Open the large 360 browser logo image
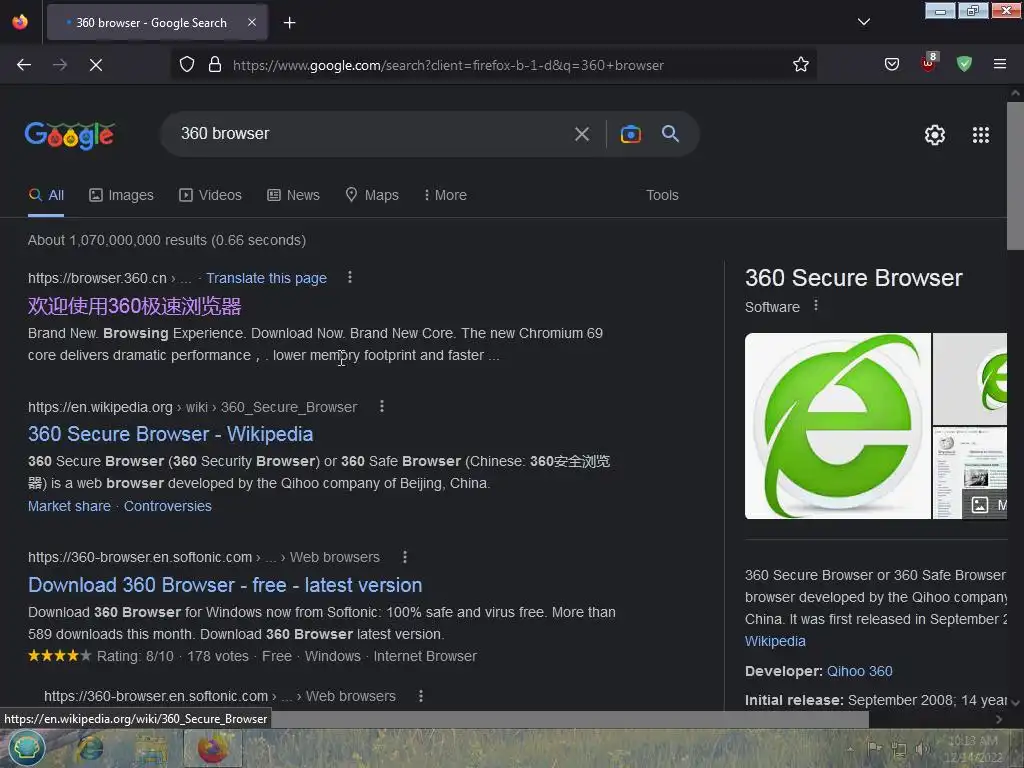 click(x=838, y=426)
